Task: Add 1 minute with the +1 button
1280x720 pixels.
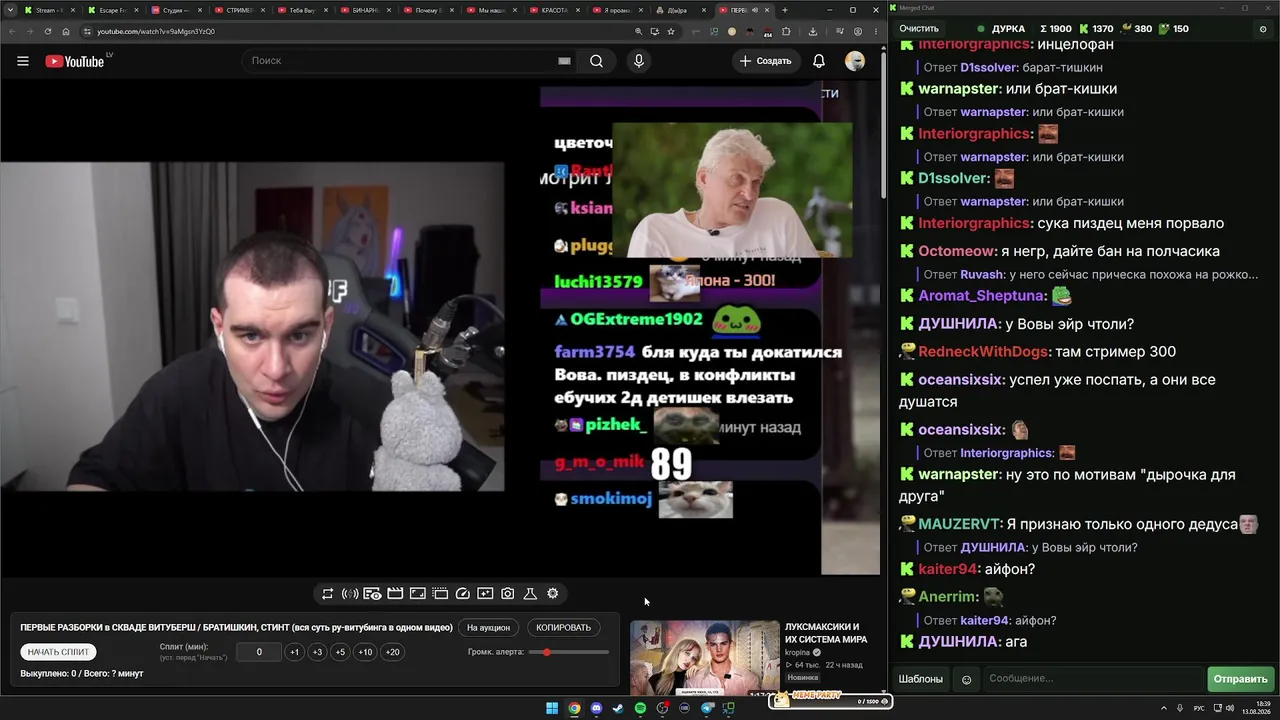Action: [294, 652]
